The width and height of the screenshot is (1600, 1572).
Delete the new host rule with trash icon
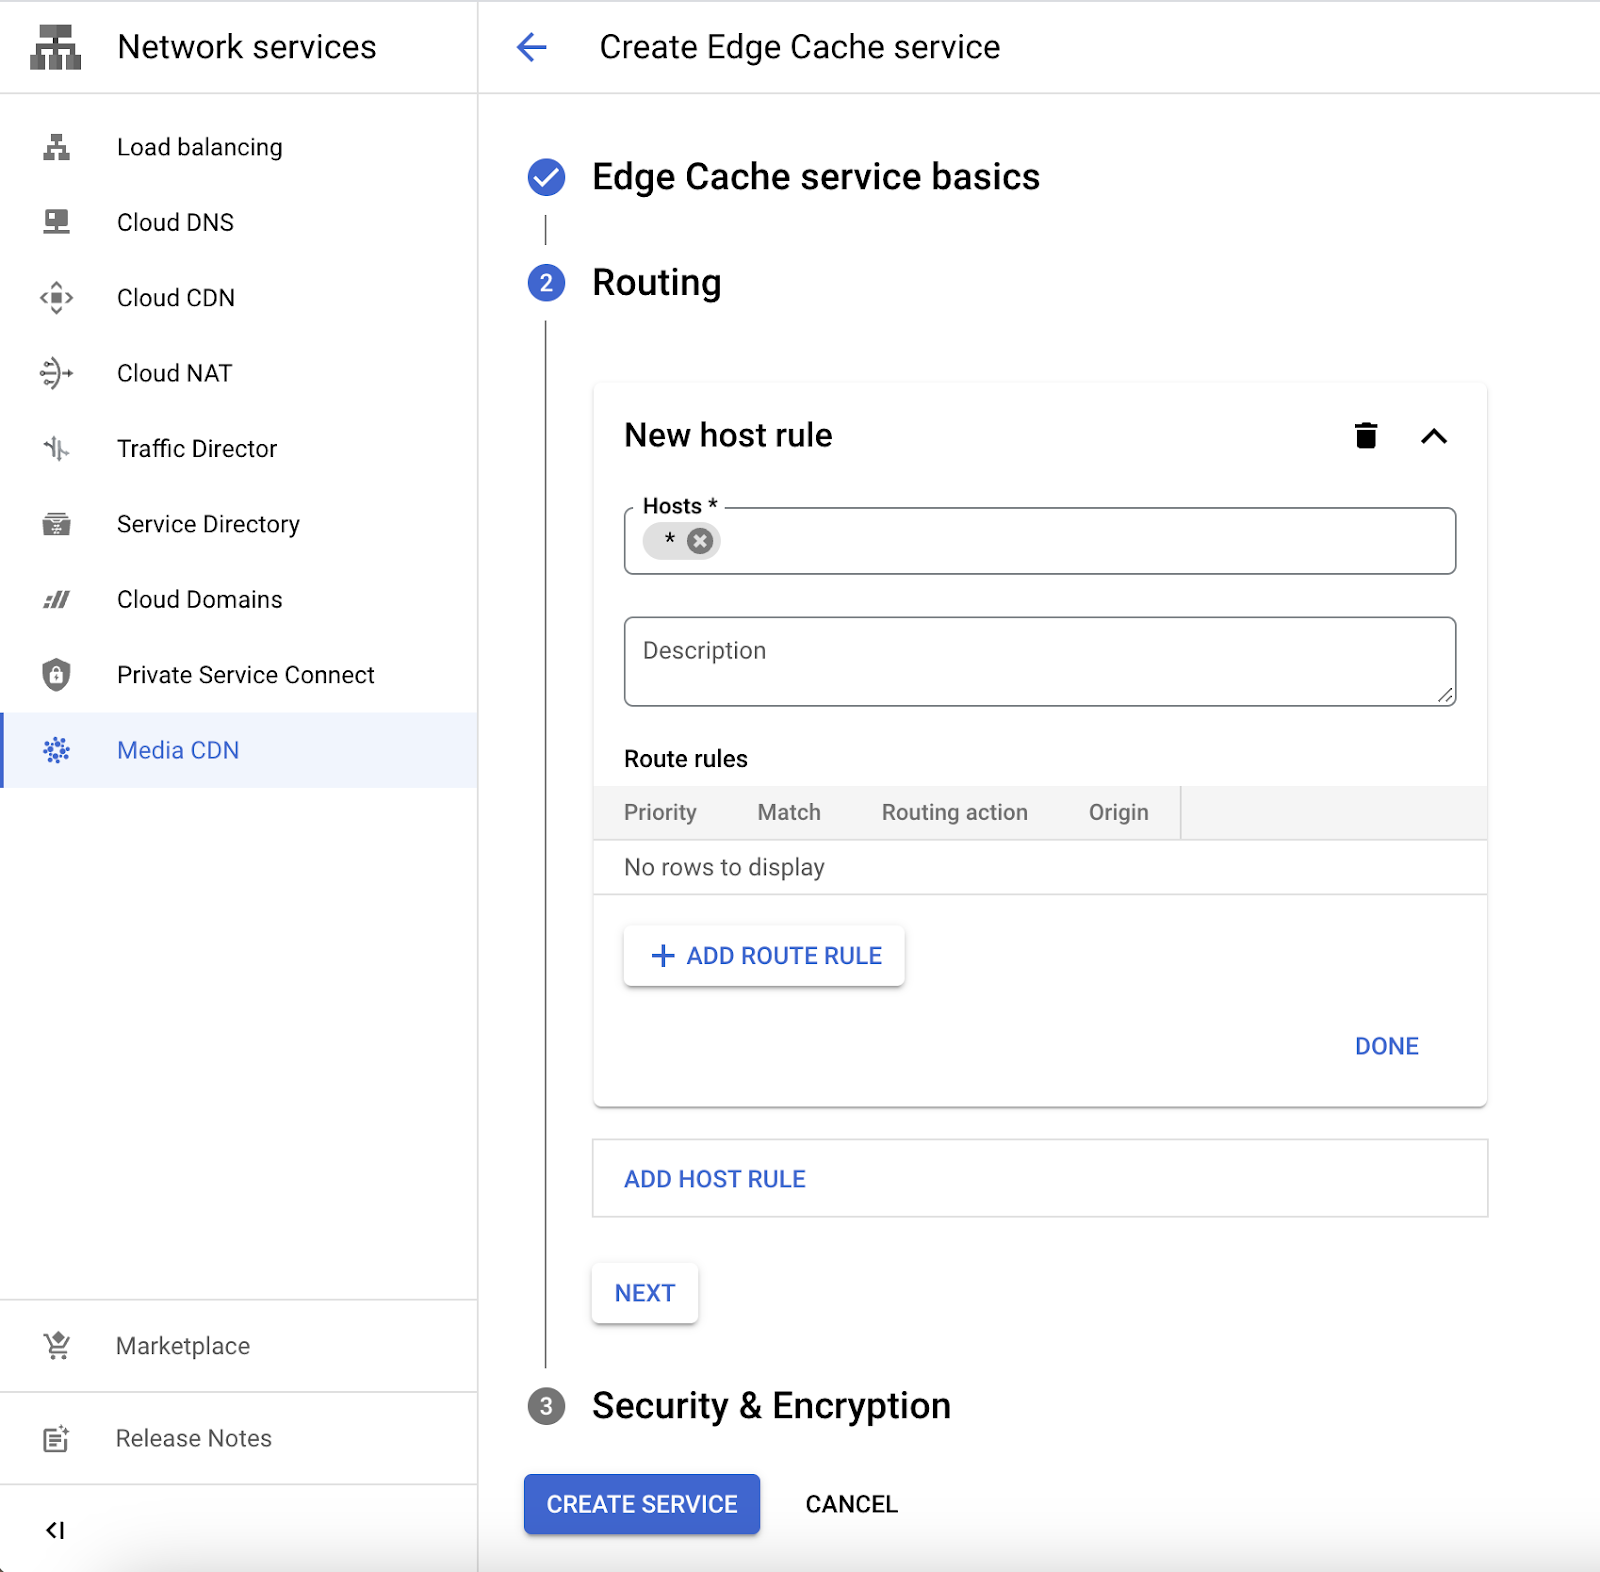(1365, 436)
